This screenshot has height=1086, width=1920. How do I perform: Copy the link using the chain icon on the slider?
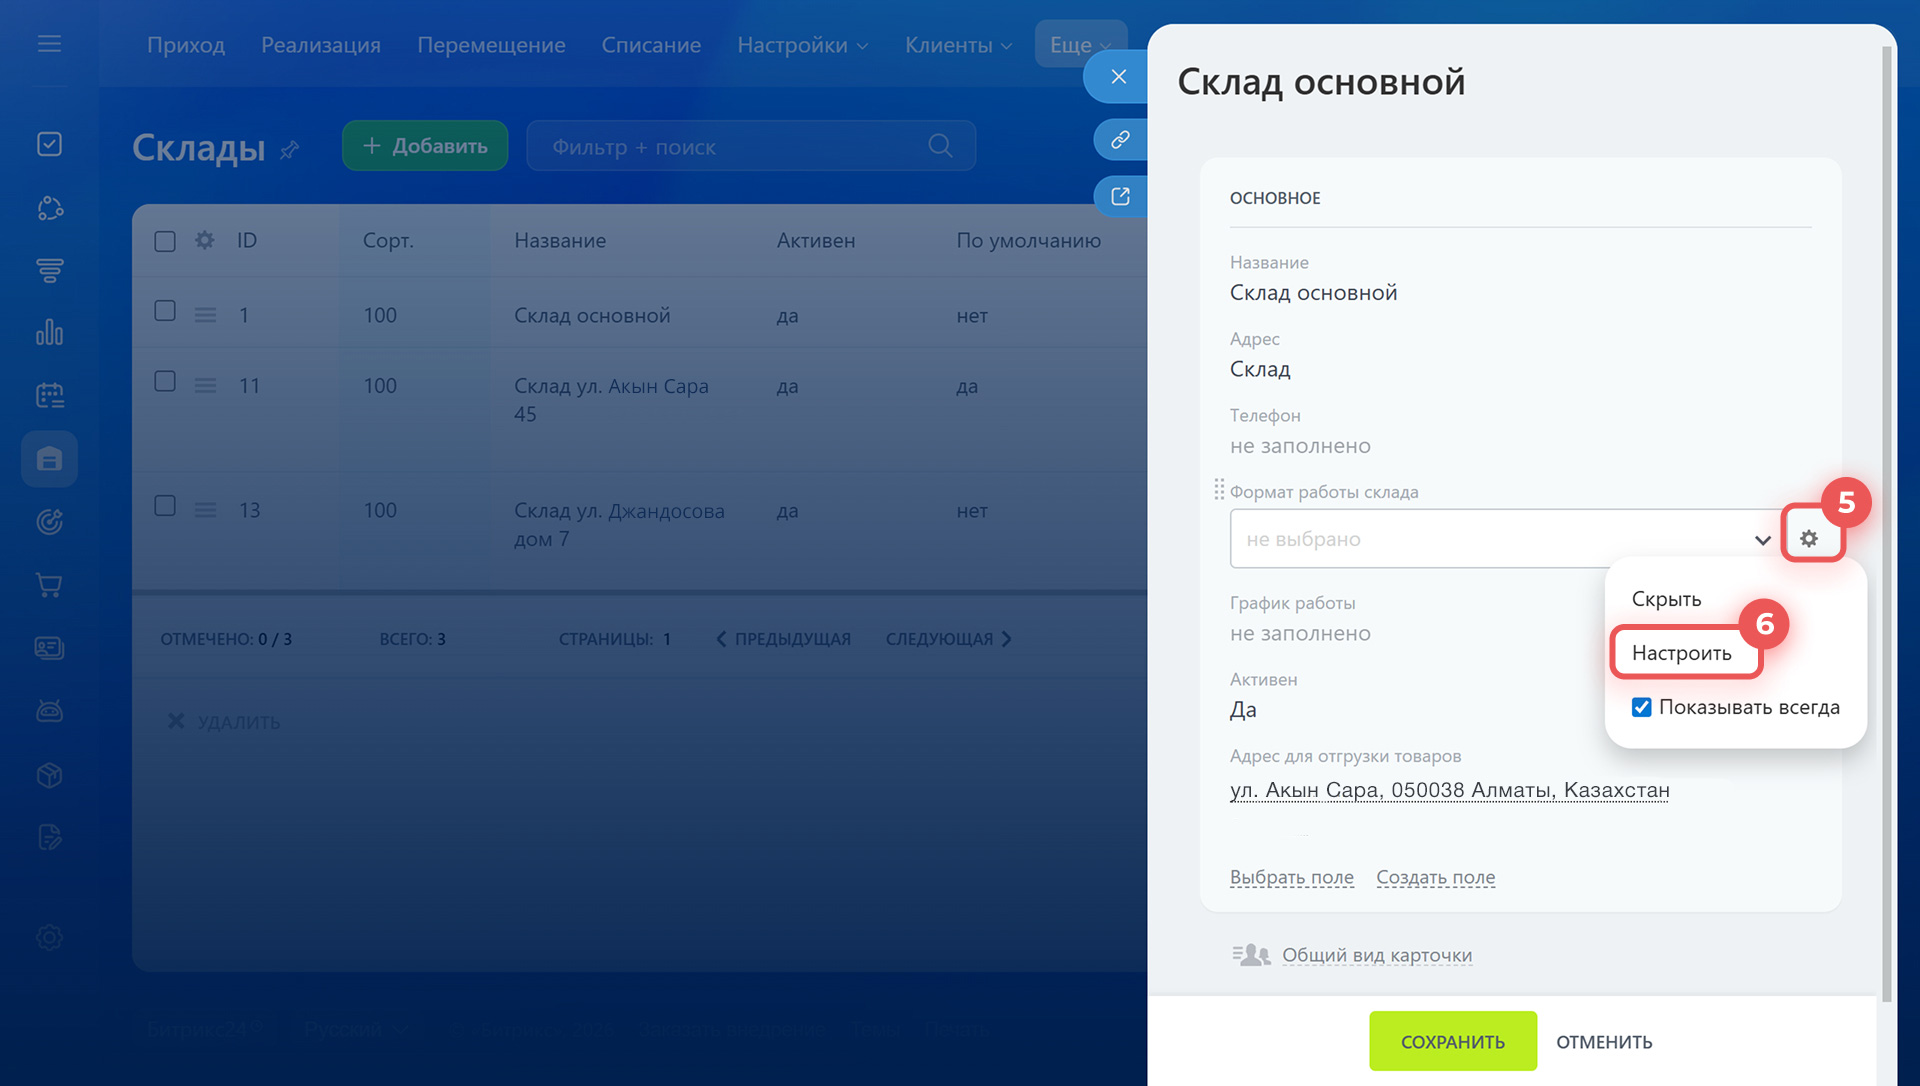(x=1119, y=139)
